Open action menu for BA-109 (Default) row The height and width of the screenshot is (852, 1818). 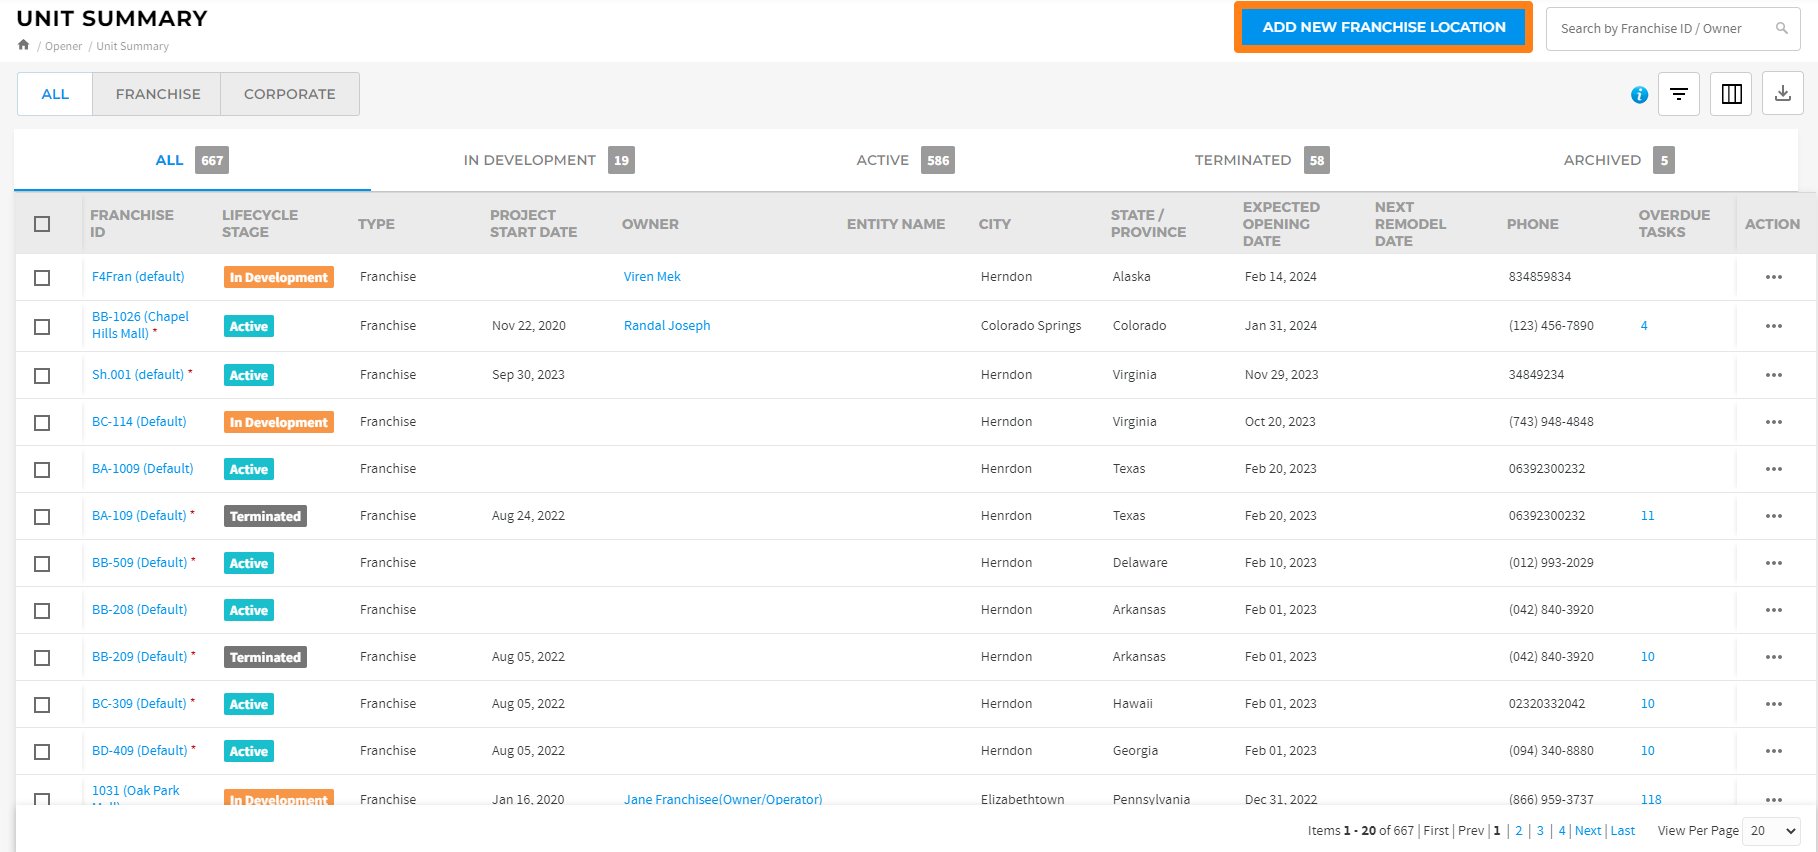coord(1774,516)
